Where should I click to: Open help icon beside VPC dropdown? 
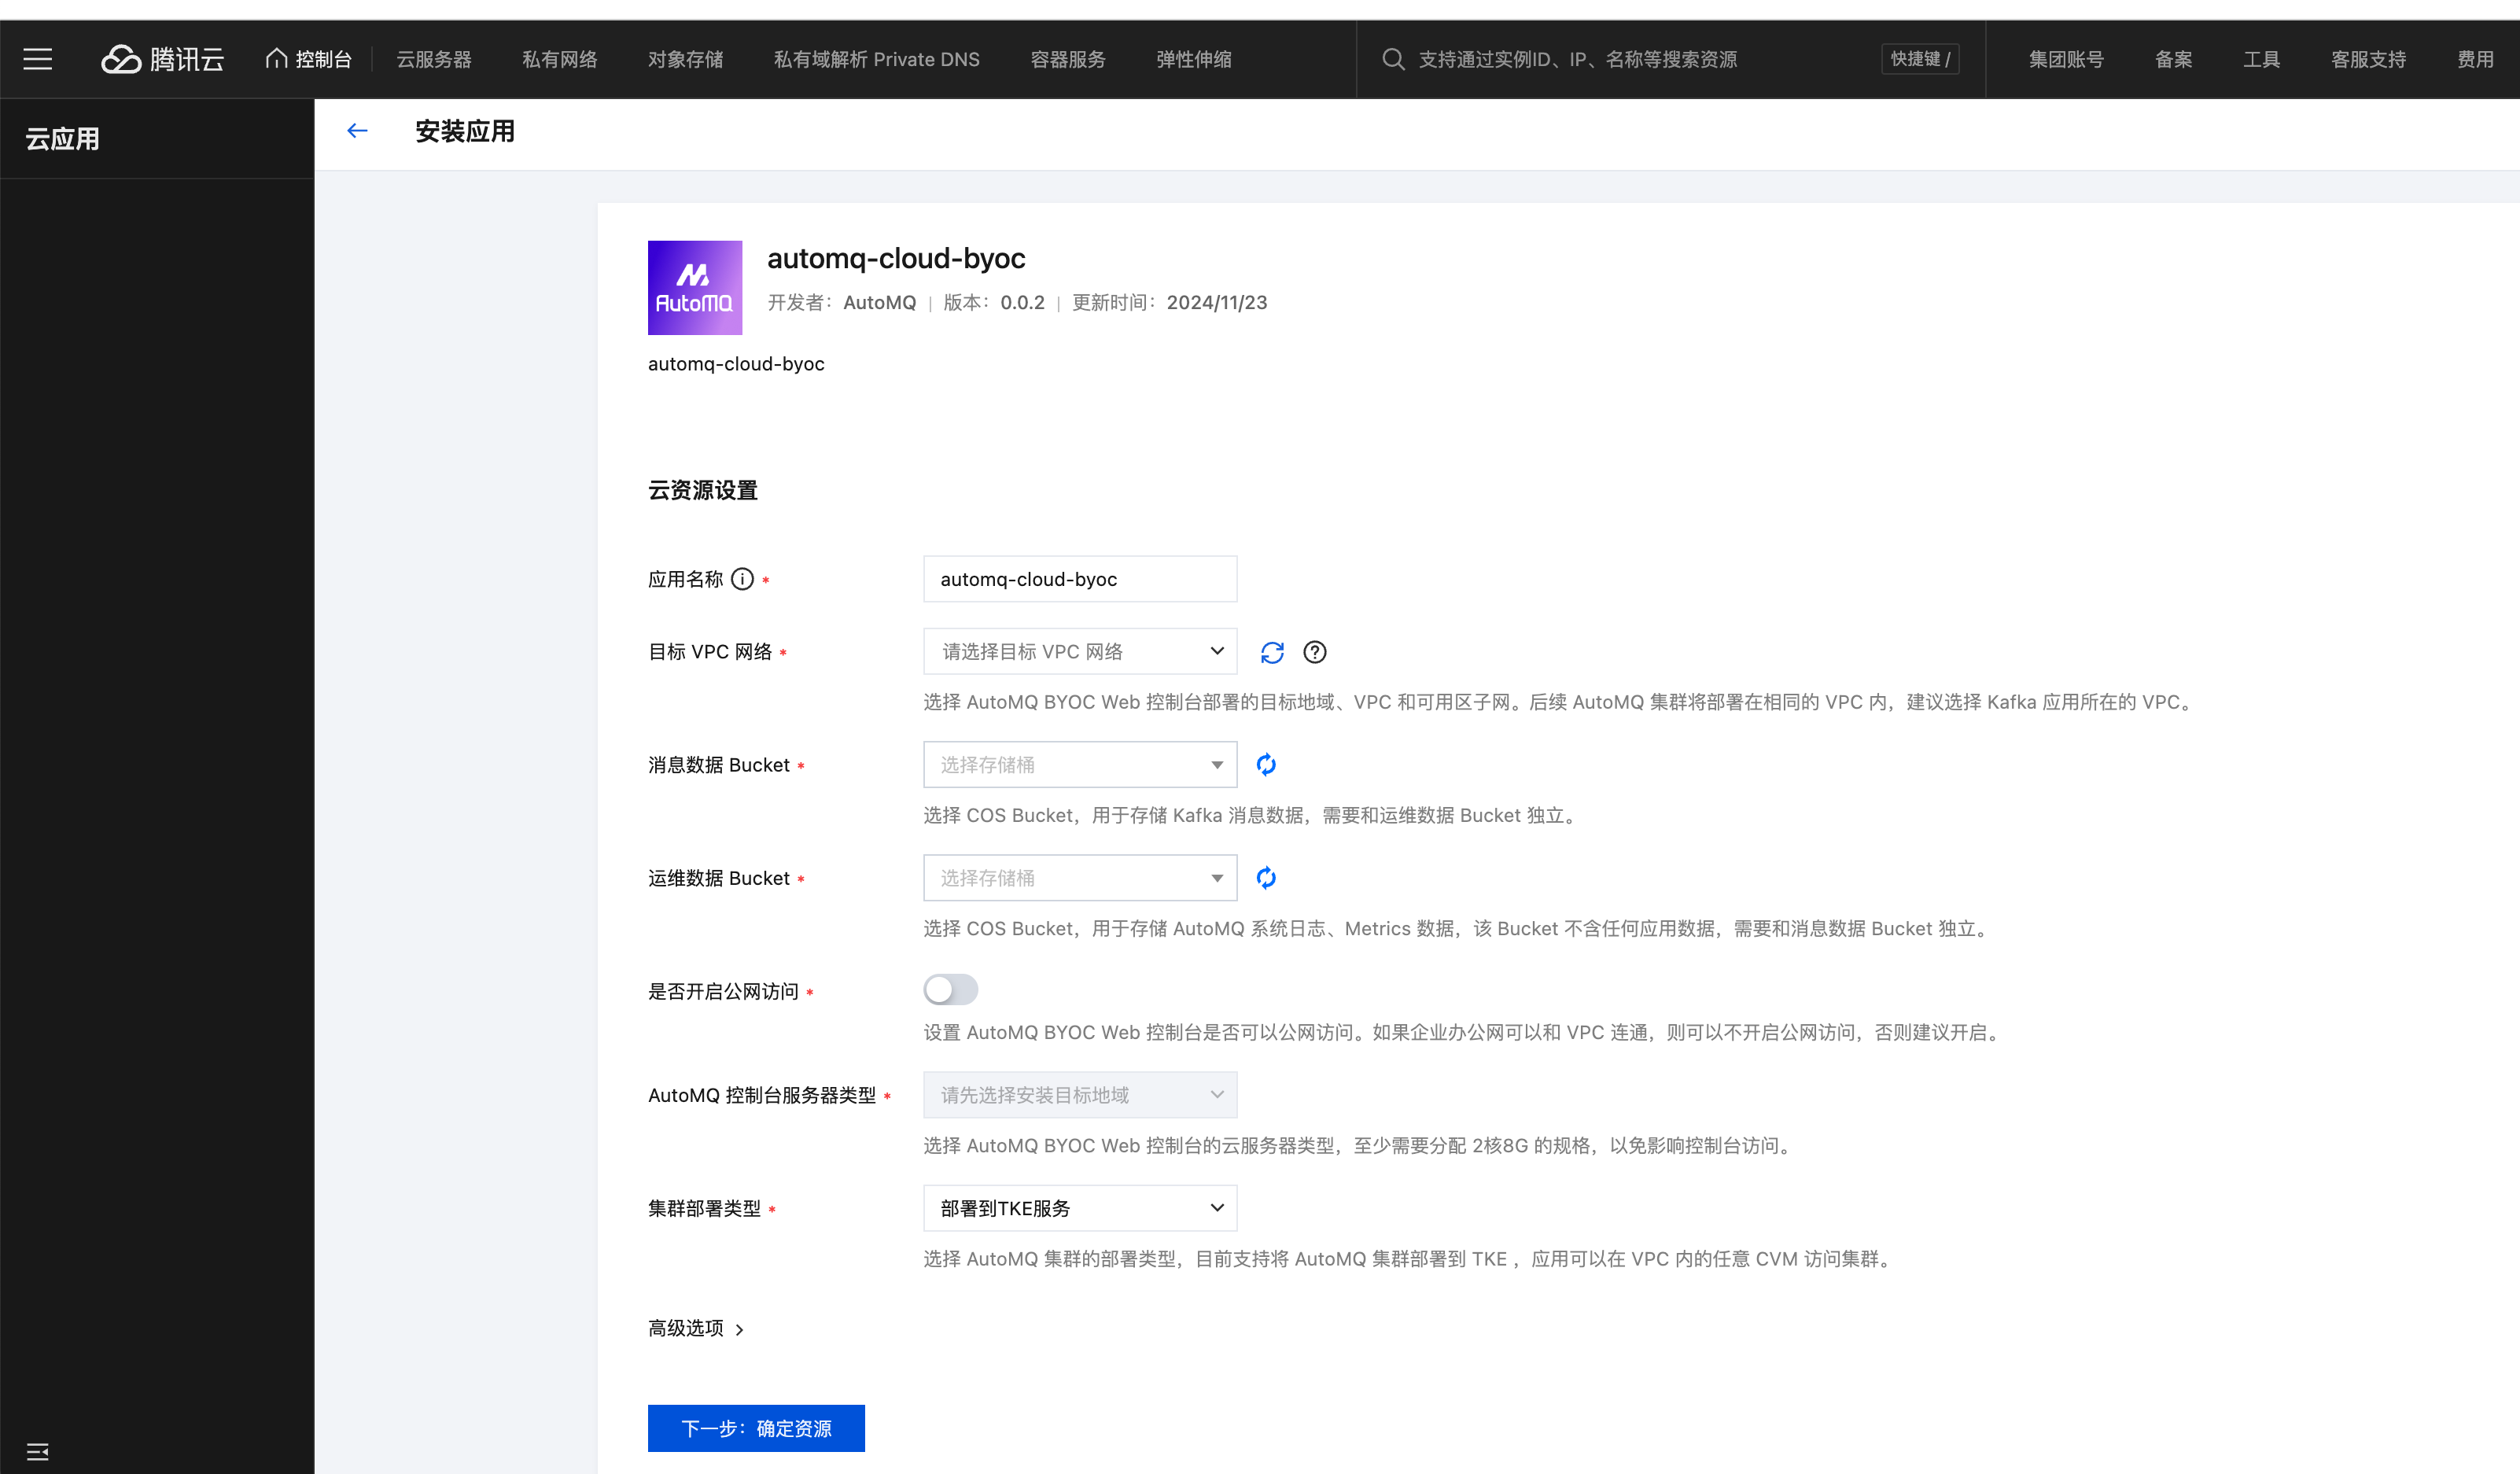pos(1315,652)
